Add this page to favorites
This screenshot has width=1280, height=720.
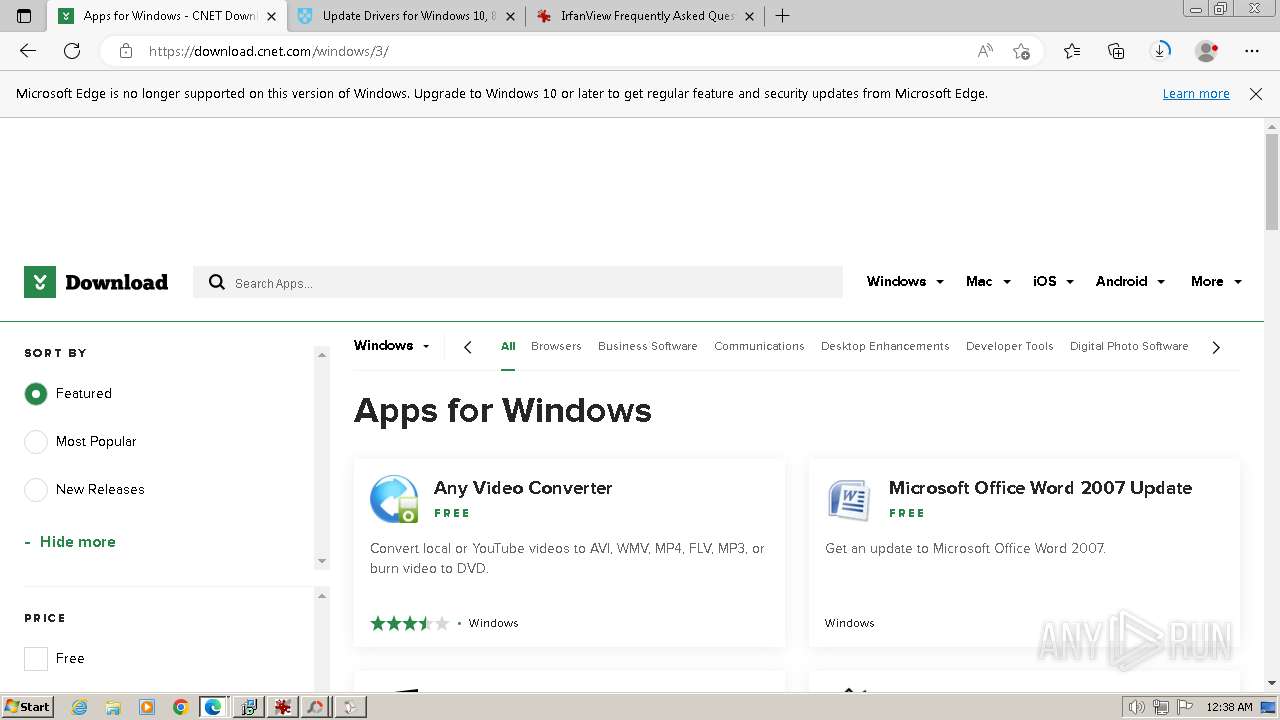coord(1021,51)
